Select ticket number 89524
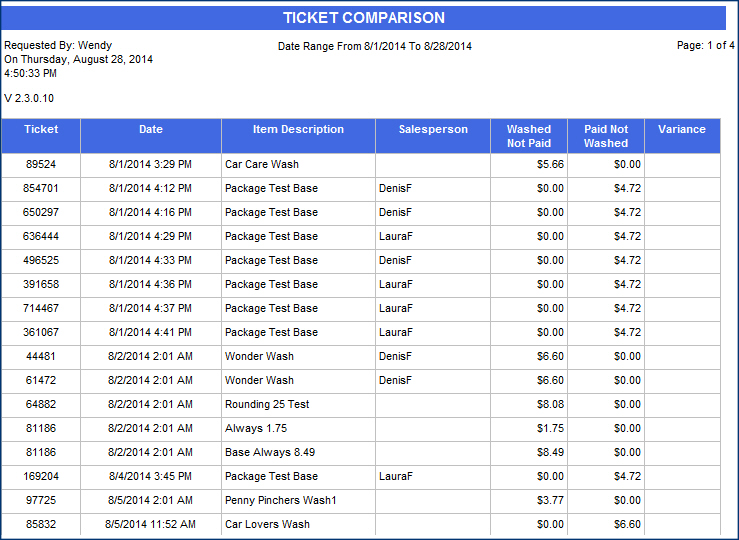 click(x=41, y=164)
